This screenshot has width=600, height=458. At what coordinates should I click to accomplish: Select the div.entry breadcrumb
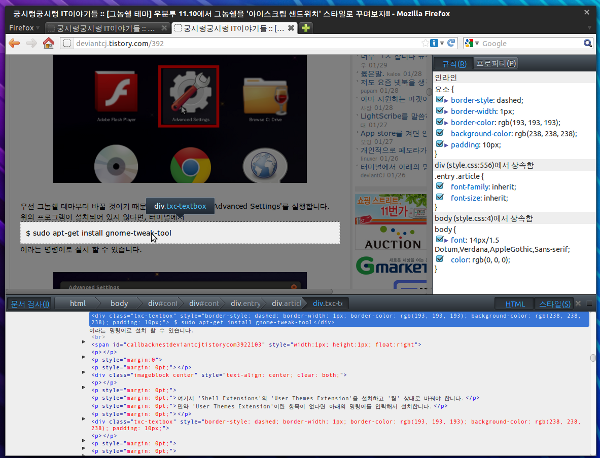coord(245,303)
